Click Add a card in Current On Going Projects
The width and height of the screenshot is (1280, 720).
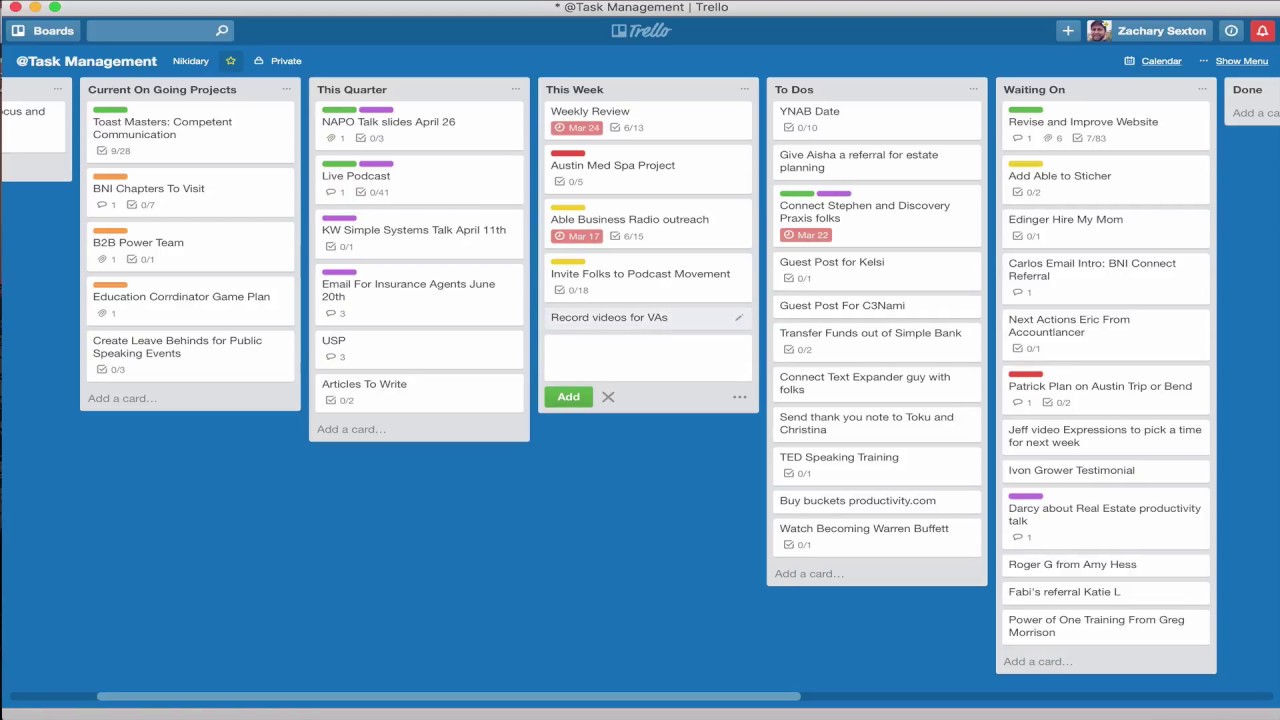pos(122,398)
